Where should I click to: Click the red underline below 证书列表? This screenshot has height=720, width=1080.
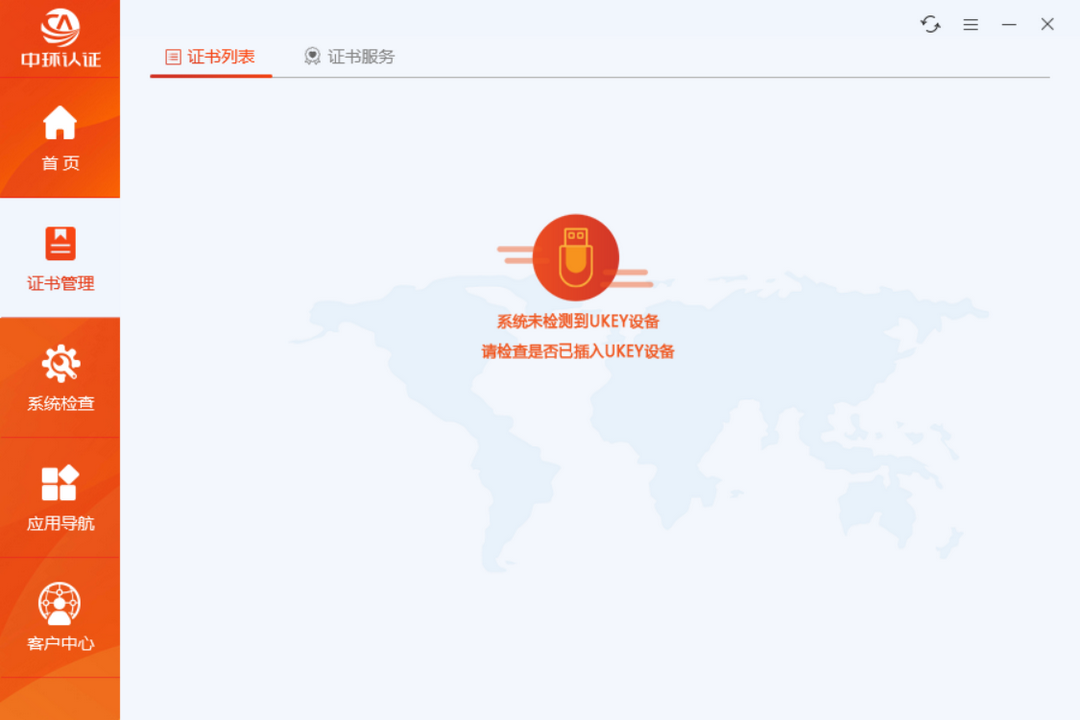pos(211,76)
